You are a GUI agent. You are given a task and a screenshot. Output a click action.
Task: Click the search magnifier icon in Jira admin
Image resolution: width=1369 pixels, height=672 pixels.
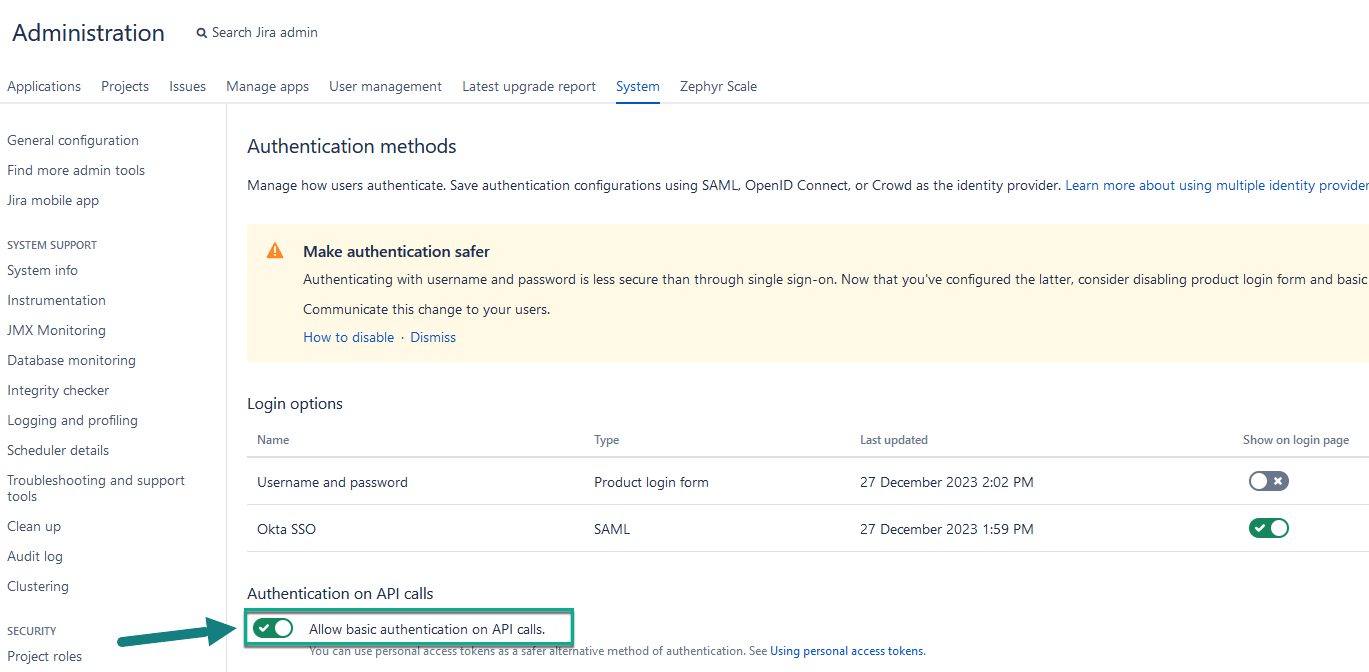click(201, 32)
